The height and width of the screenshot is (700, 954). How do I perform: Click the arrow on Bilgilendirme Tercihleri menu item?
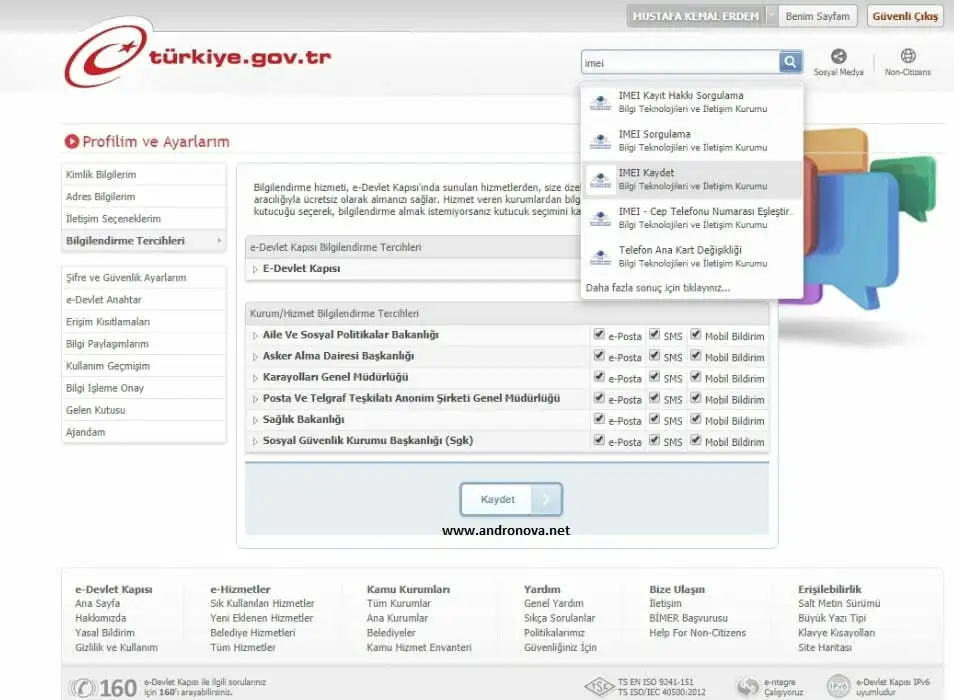pos(219,241)
